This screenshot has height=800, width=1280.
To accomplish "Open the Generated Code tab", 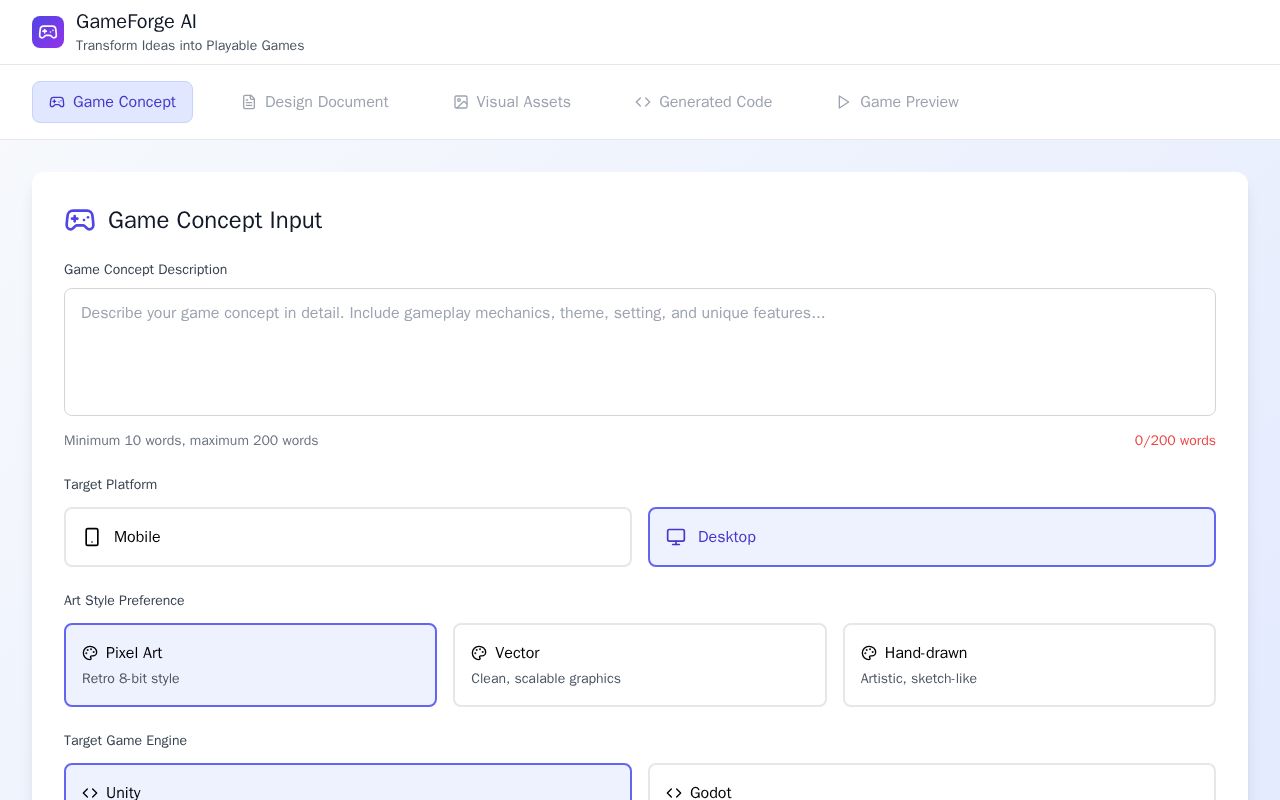I will click(x=704, y=102).
